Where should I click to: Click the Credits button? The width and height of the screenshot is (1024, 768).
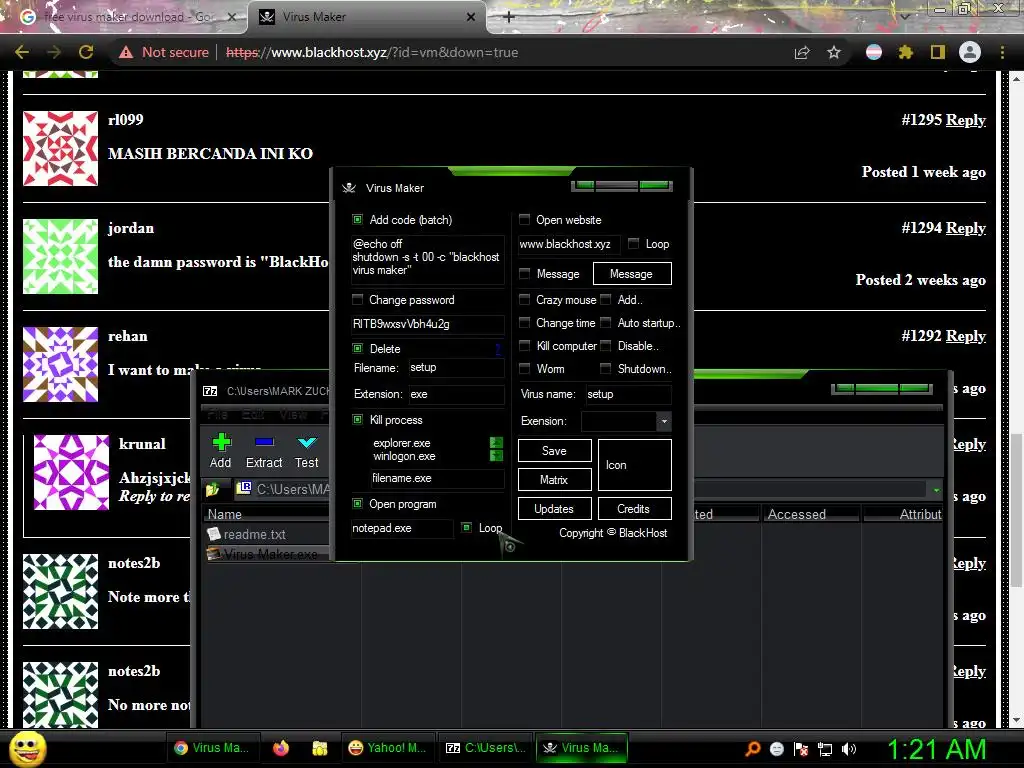[x=633, y=509]
